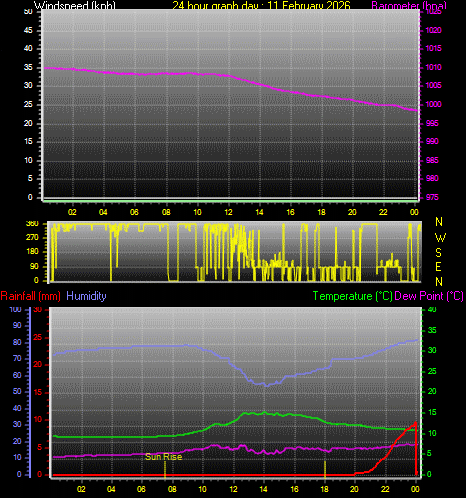Select 5 on the red rainfall axis
Viewport: 466px width, 498px height.
click(40, 447)
